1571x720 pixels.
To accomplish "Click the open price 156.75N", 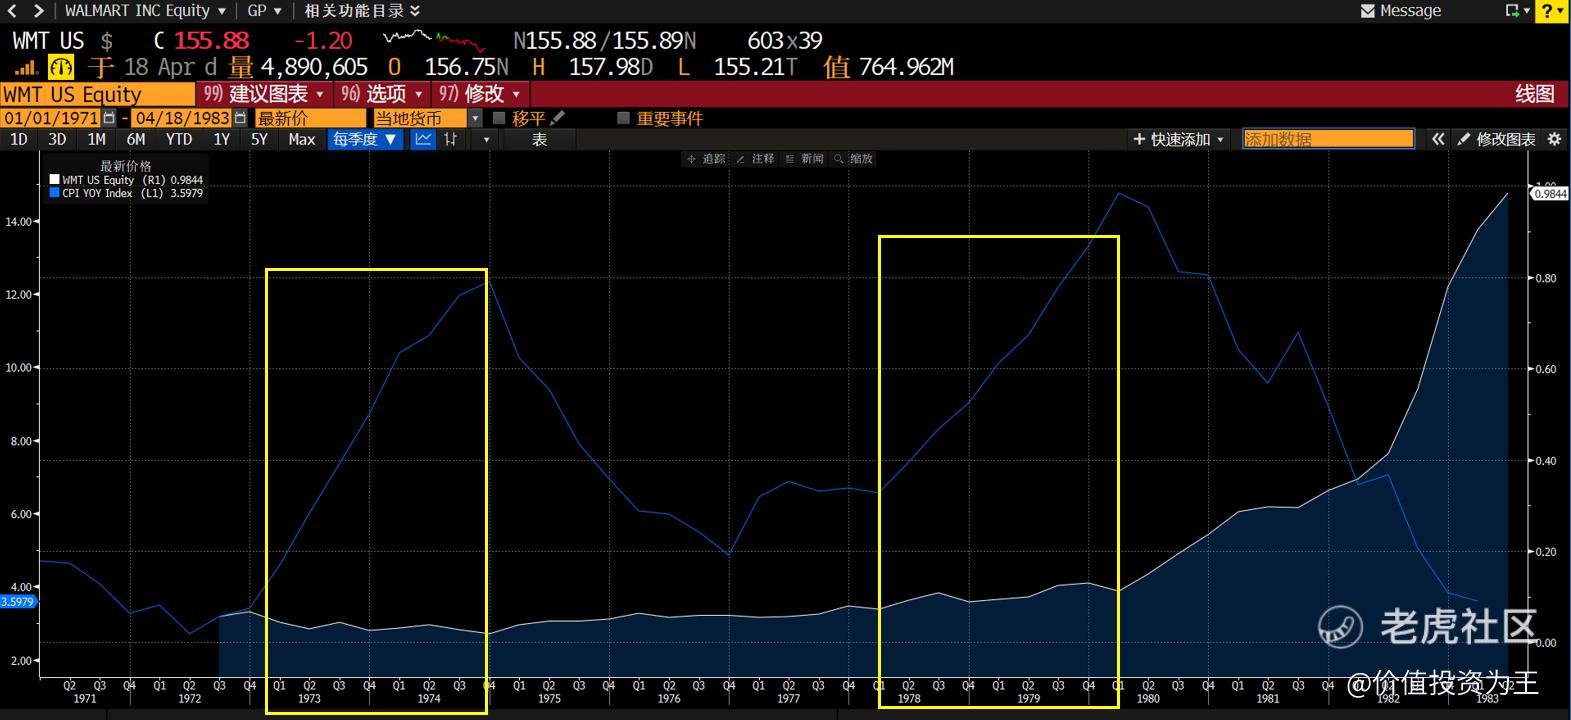I will pyautogui.click(x=467, y=67).
